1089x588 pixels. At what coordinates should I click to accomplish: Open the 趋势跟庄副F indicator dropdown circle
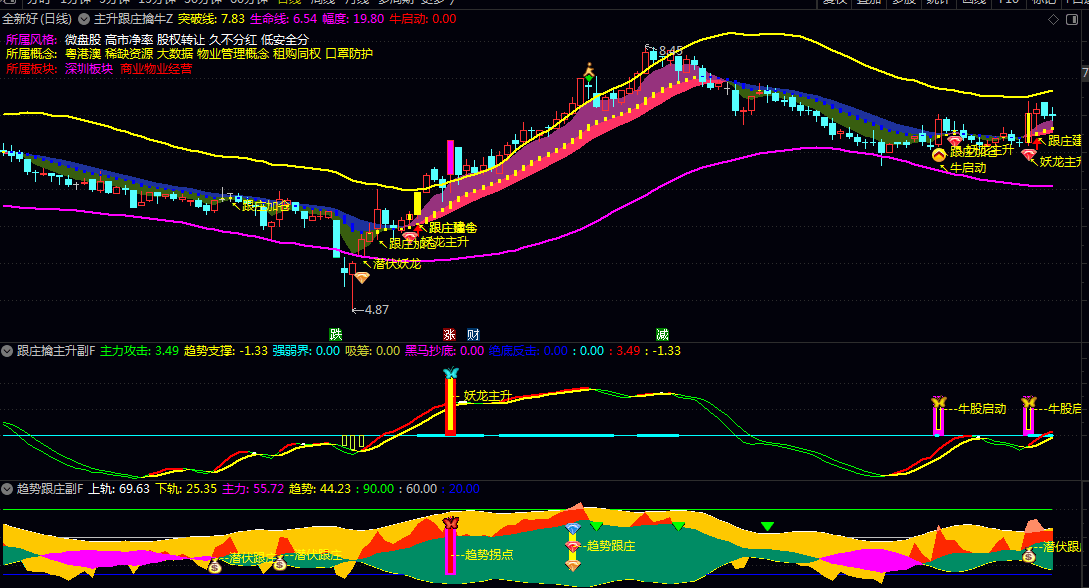(x=7, y=489)
